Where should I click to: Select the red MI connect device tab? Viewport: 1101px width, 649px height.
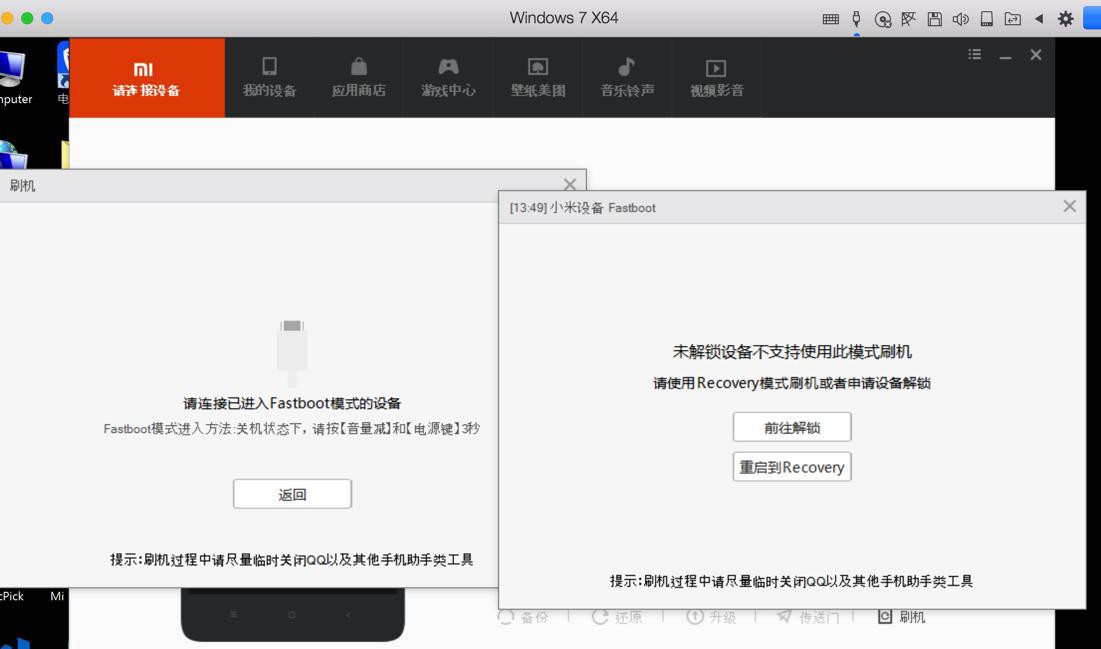(147, 77)
